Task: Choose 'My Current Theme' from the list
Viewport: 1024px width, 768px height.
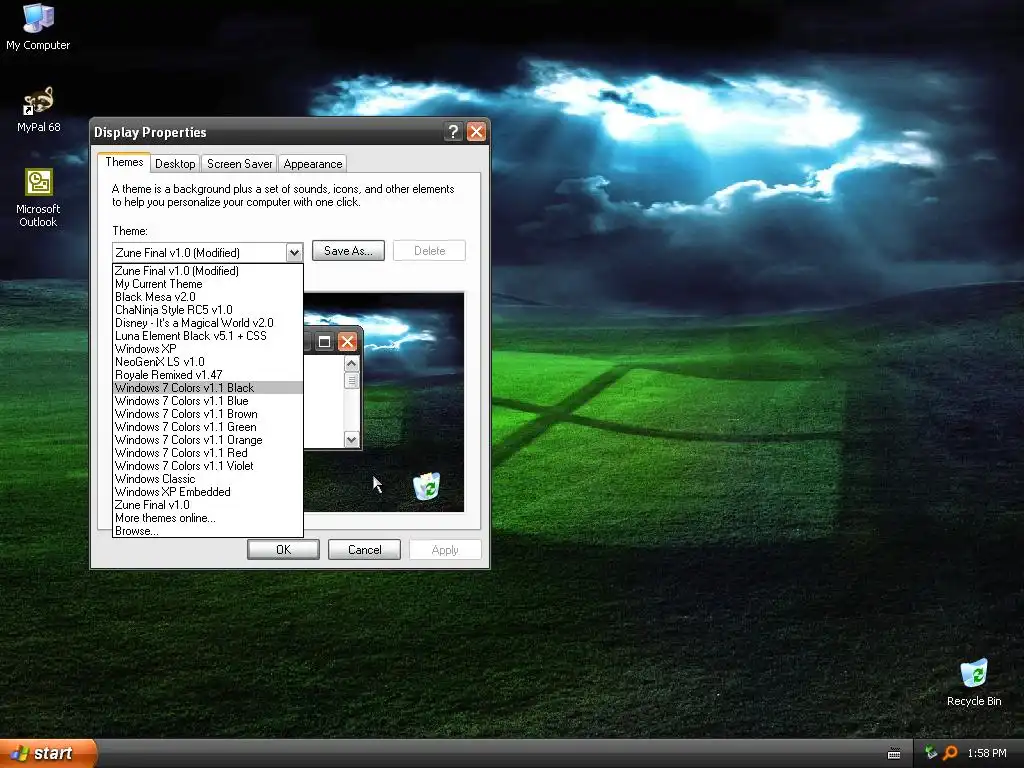Action: pyautogui.click(x=208, y=284)
